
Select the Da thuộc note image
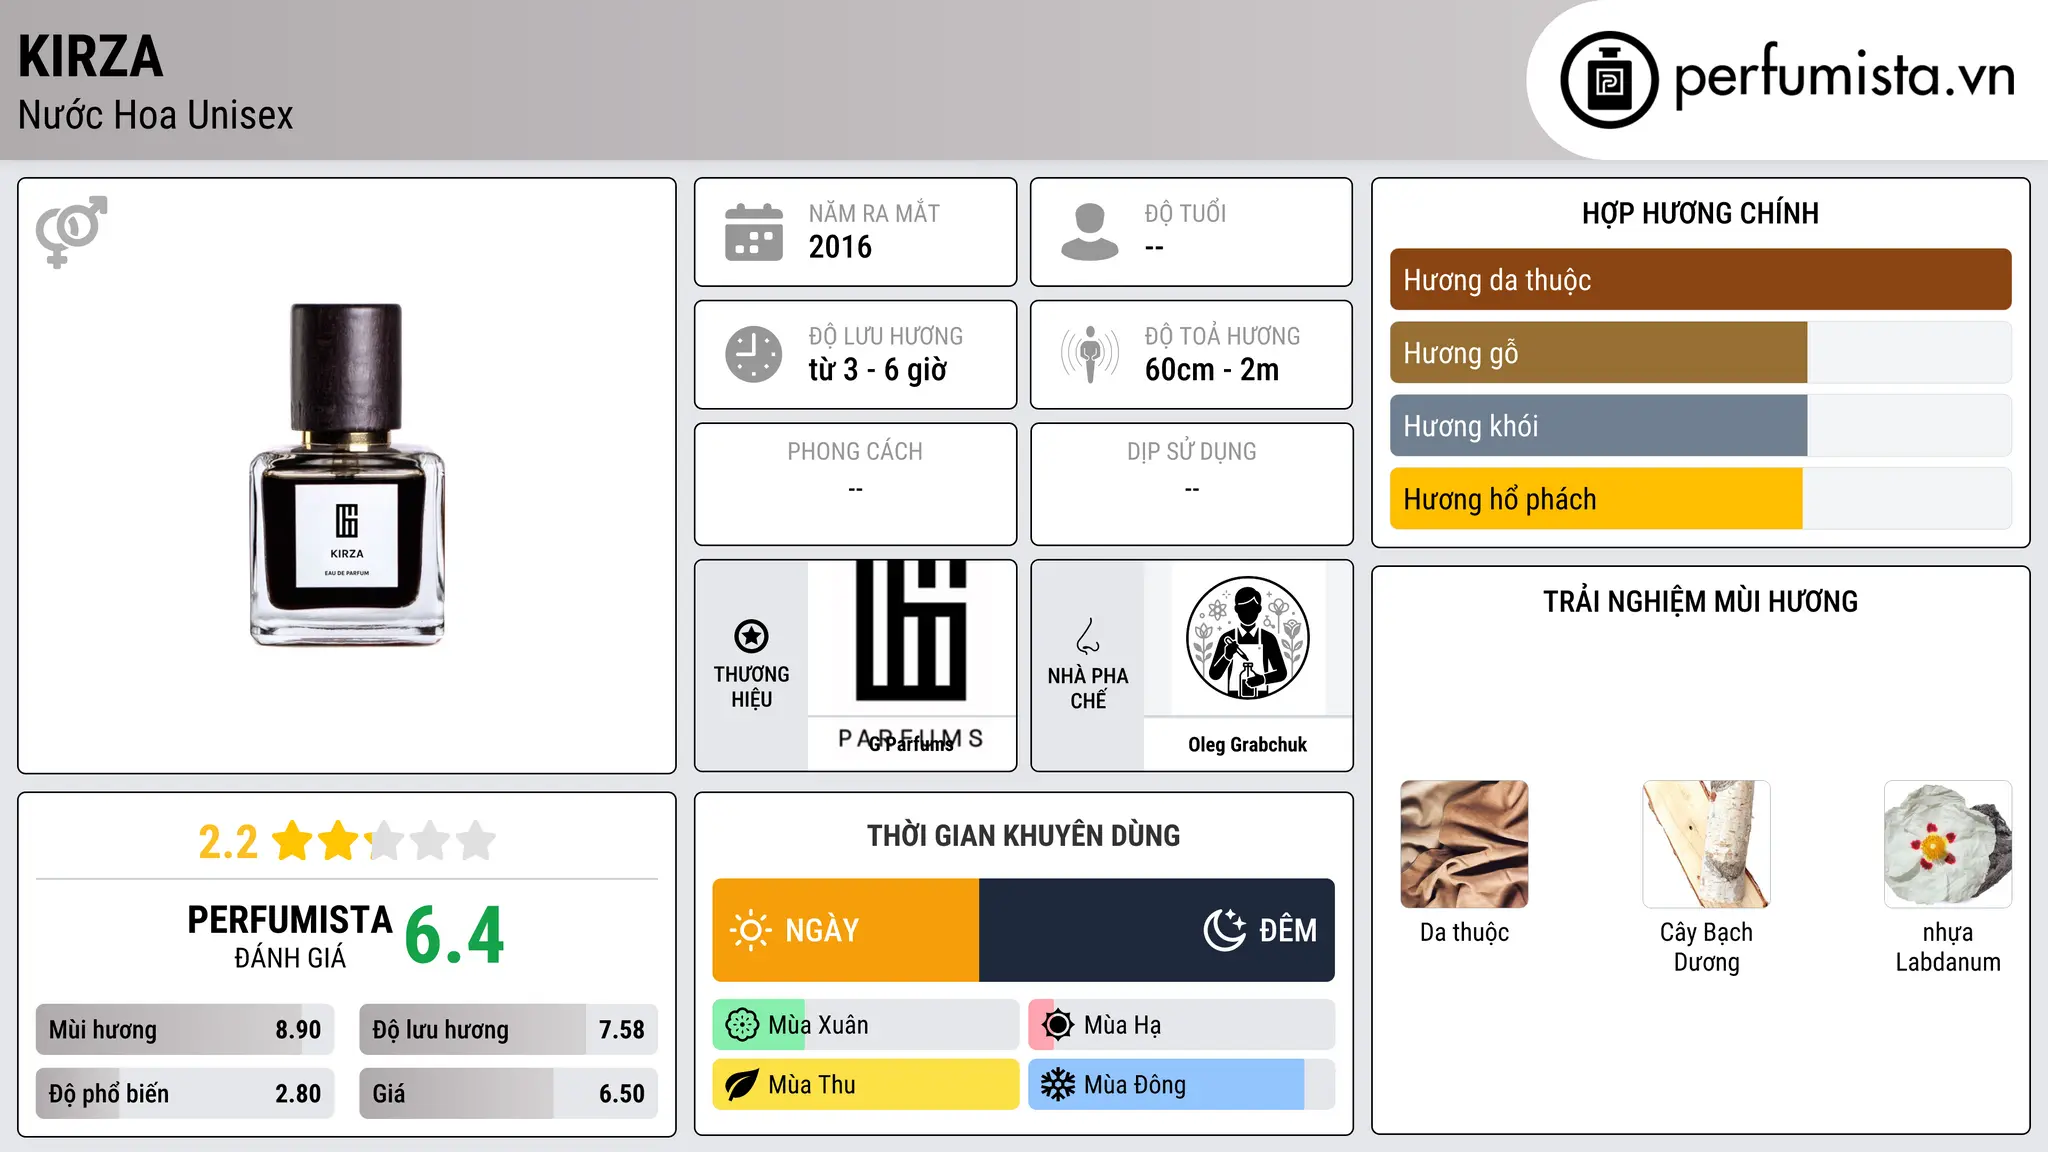pos(1464,844)
